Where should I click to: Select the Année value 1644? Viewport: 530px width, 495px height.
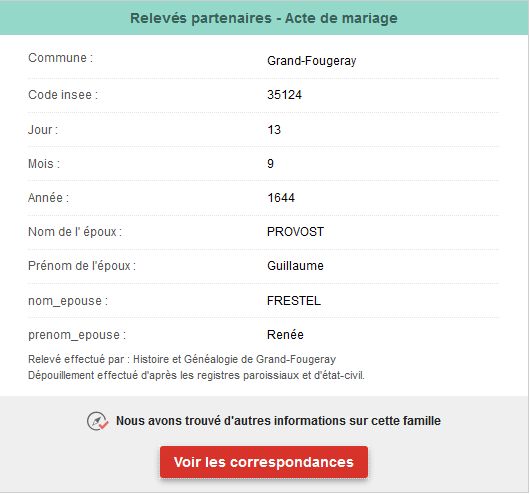[281, 198]
